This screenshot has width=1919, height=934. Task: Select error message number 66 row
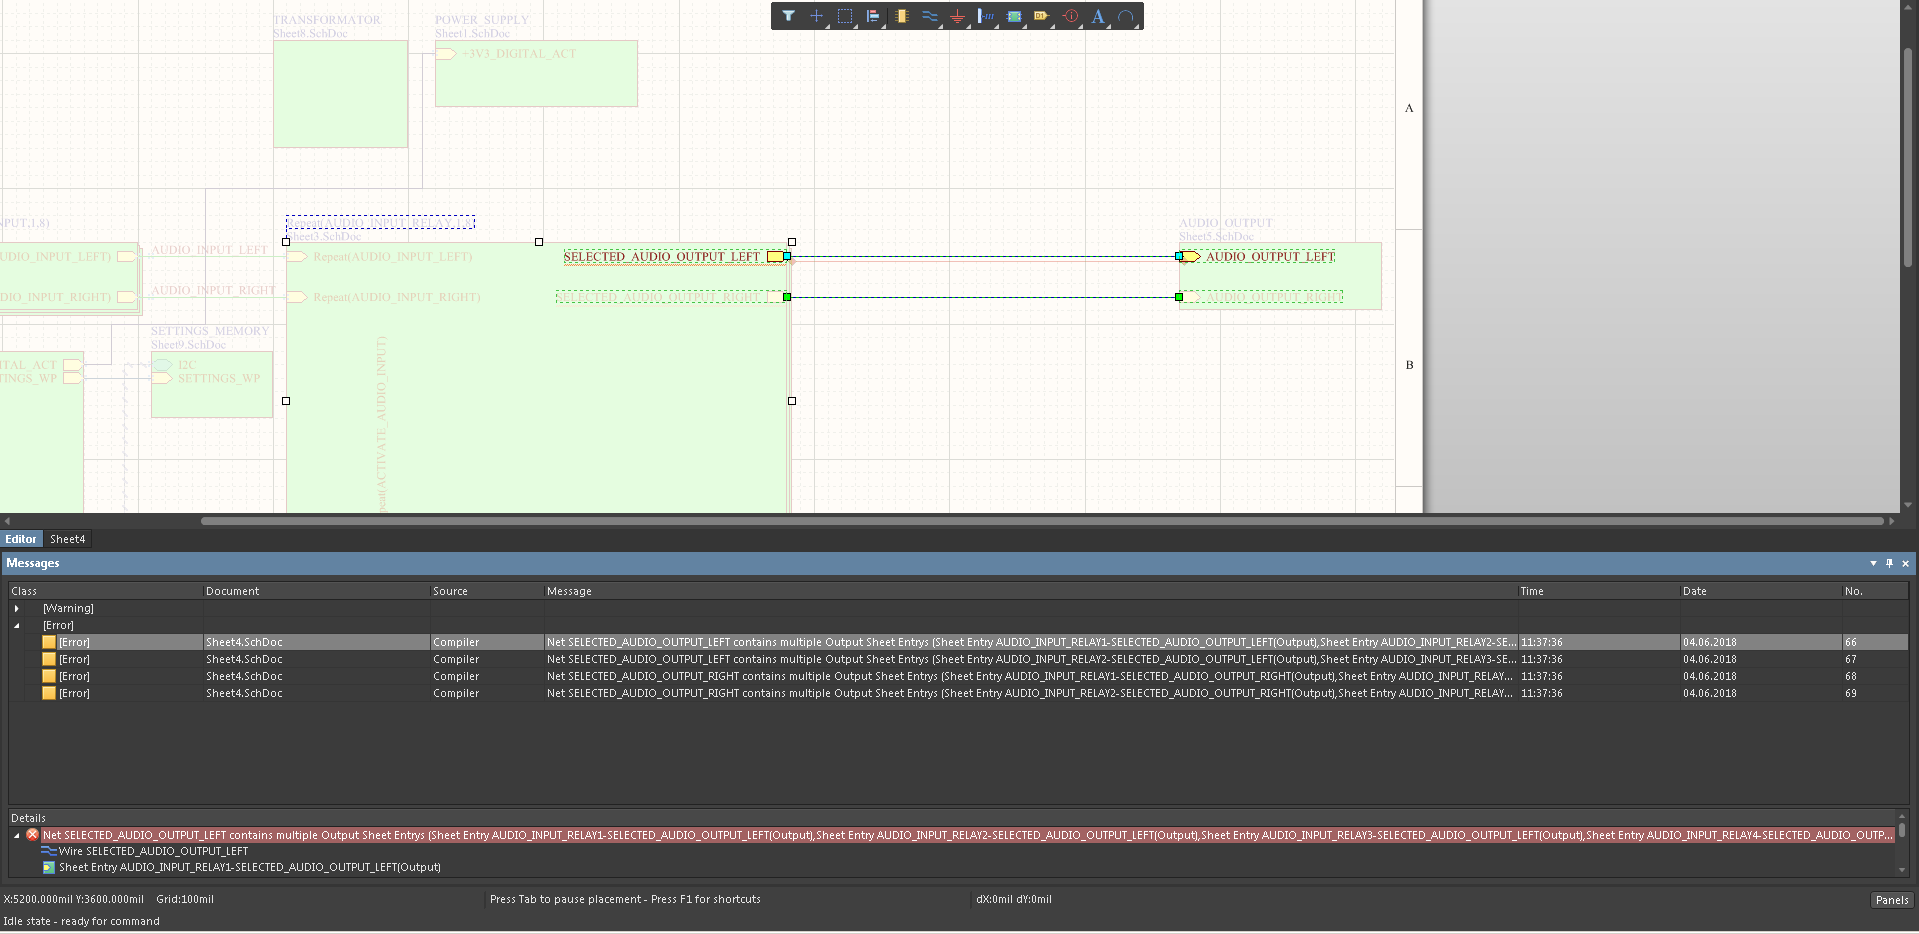[958, 642]
